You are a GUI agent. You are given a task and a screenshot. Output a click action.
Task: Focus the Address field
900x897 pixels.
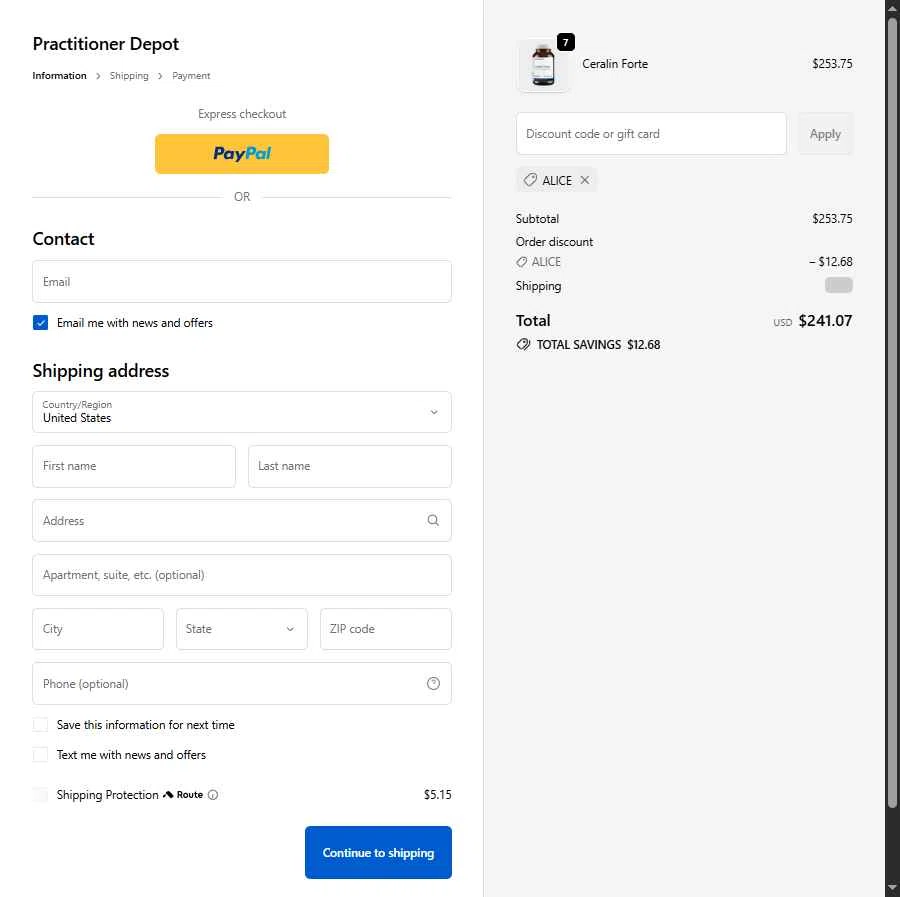pyautogui.click(x=242, y=521)
